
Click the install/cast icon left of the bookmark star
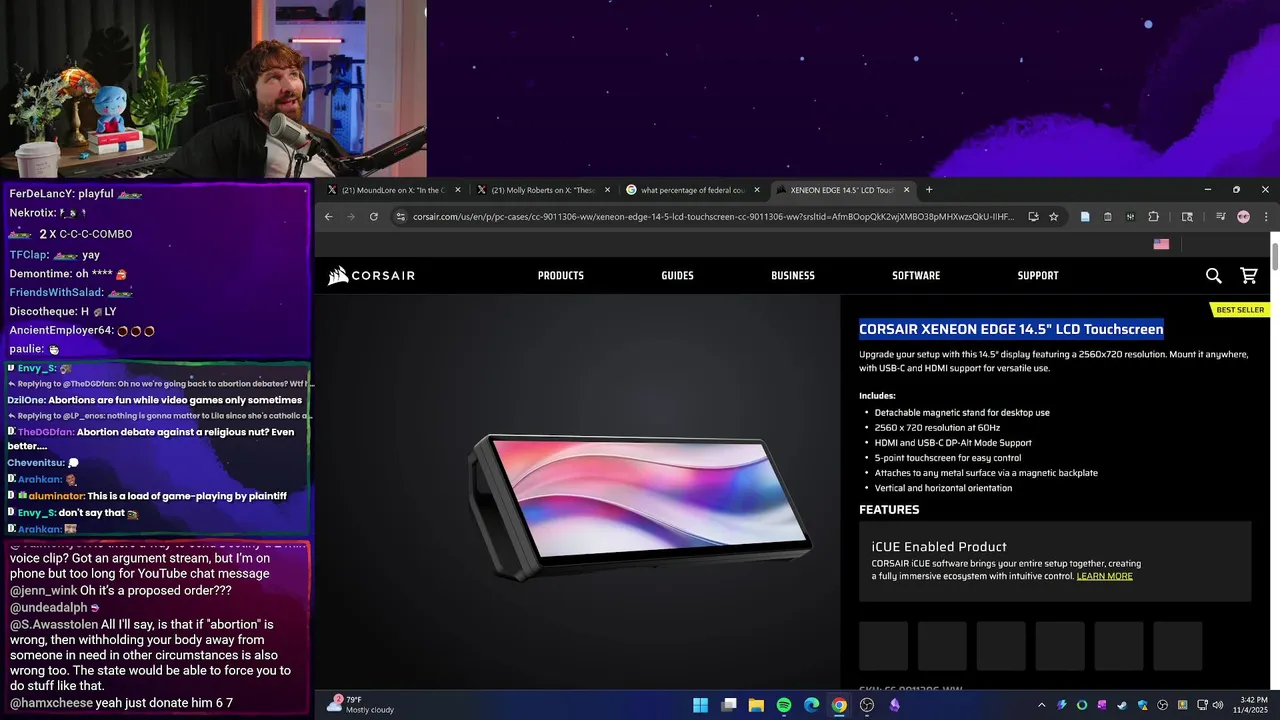coord(1033,216)
